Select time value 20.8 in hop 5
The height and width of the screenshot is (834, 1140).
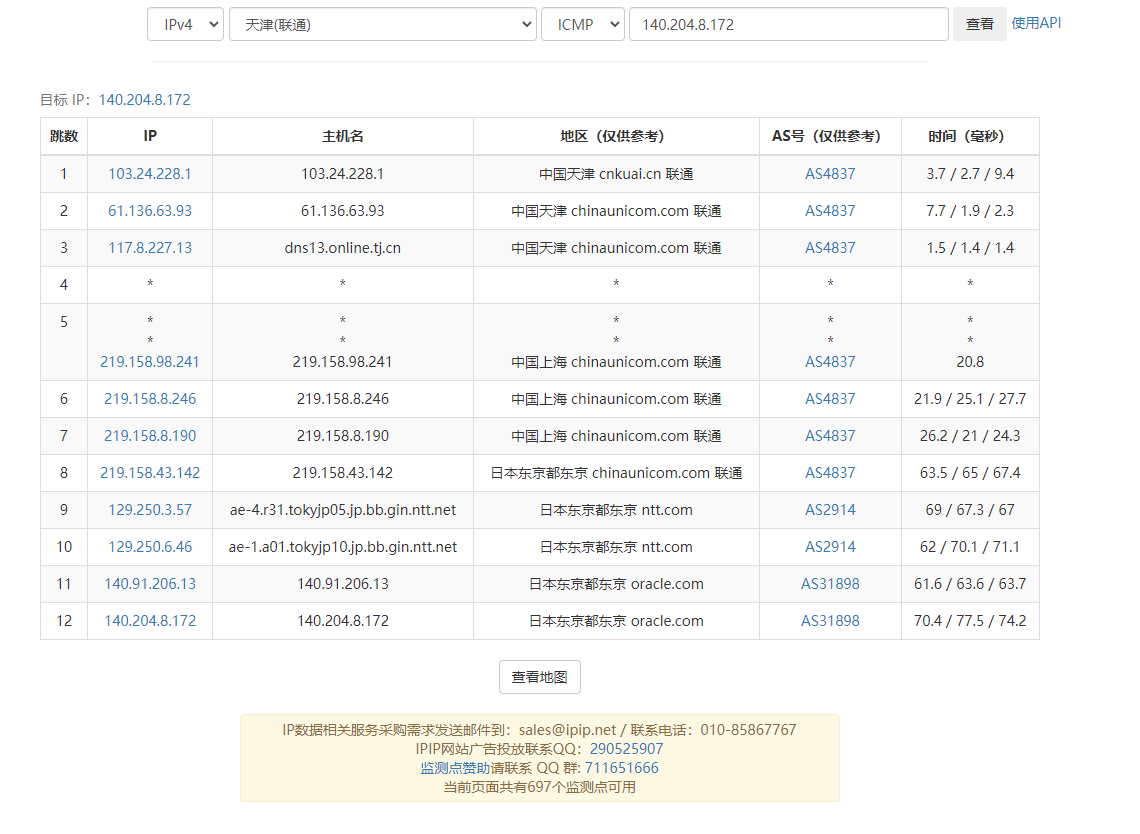coord(970,361)
